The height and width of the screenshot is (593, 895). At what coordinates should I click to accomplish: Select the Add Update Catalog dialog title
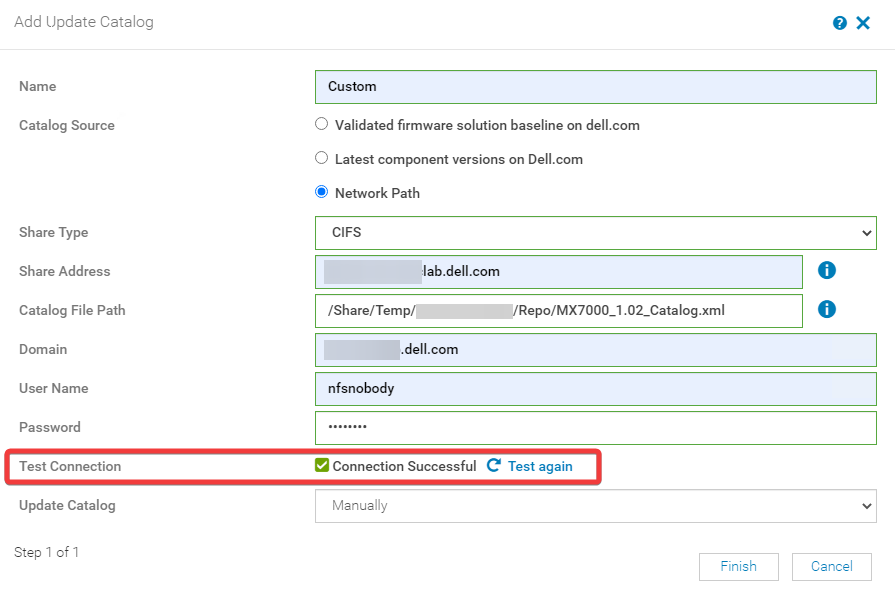84,21
